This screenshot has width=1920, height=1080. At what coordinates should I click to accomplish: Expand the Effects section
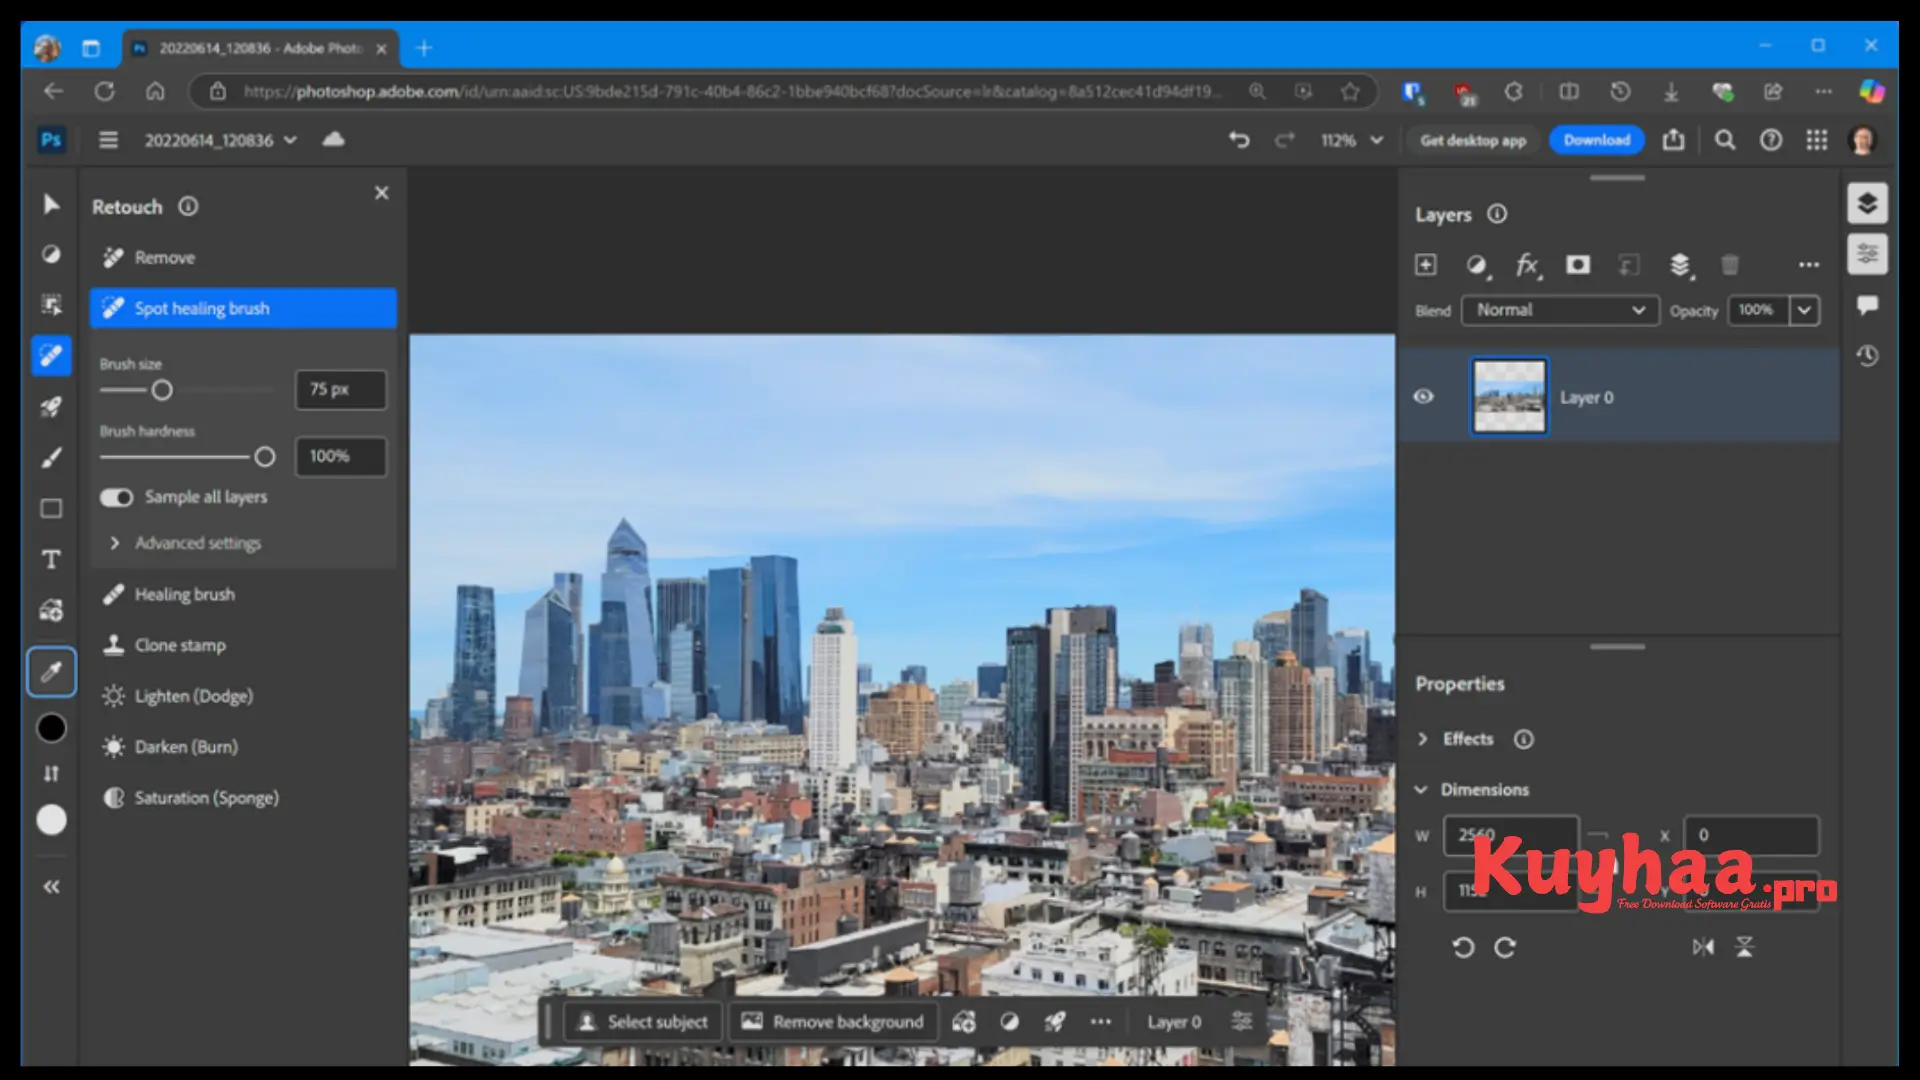1422,739
